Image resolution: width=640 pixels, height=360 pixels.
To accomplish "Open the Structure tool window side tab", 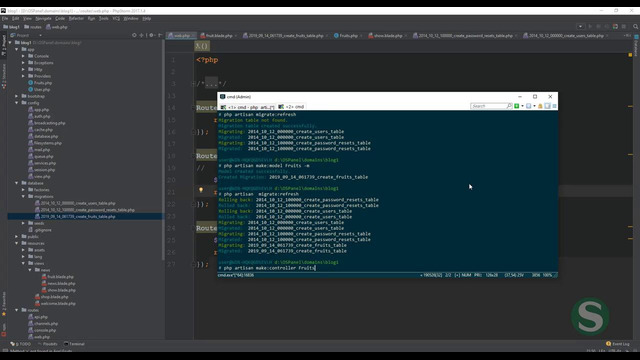I will (x=4, y=76).
